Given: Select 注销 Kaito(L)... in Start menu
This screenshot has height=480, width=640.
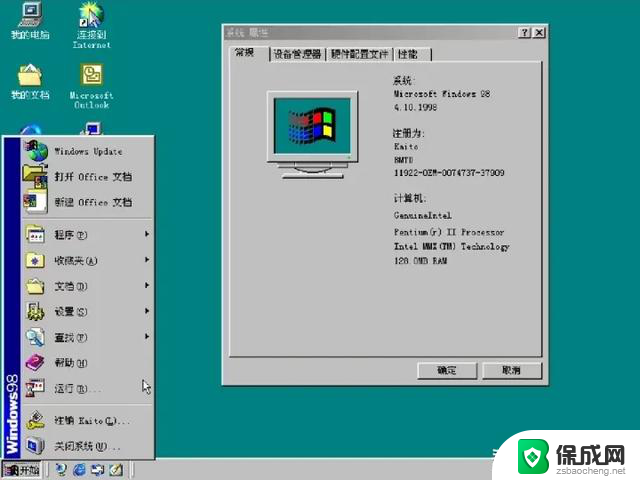Looking at the screenshot, I should point(92,420).
